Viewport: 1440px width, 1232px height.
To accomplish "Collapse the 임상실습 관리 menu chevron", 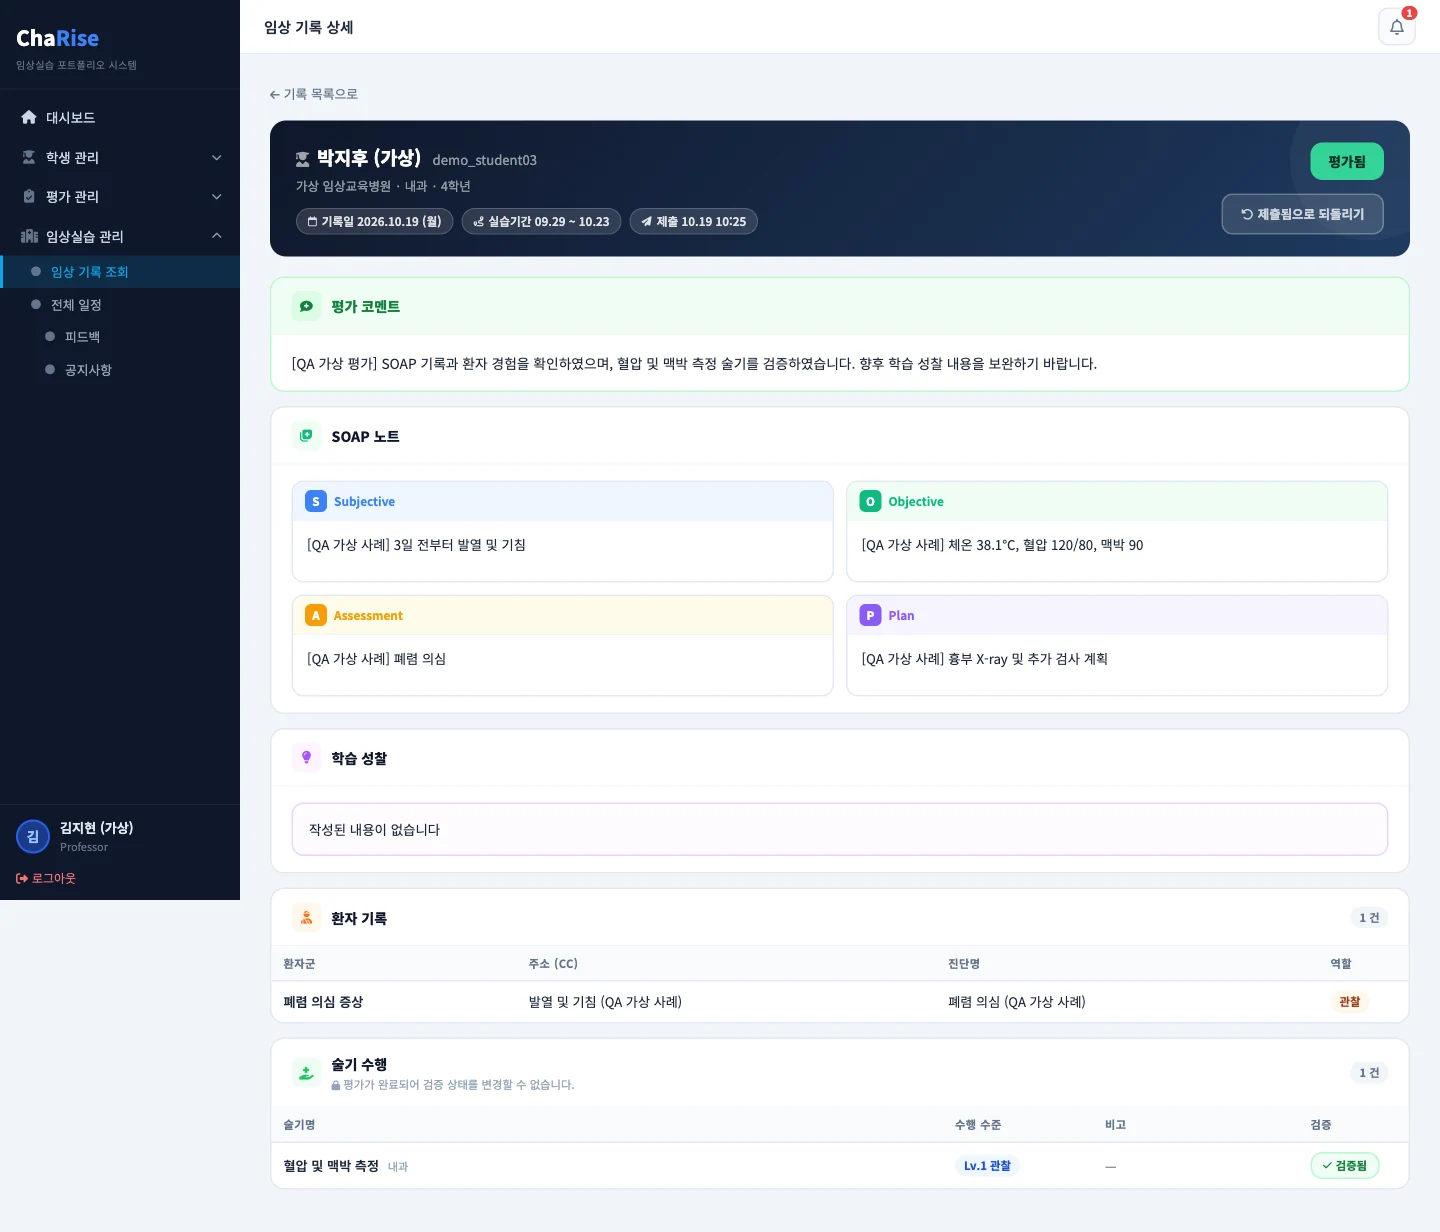I will click(x=217, y=236).
